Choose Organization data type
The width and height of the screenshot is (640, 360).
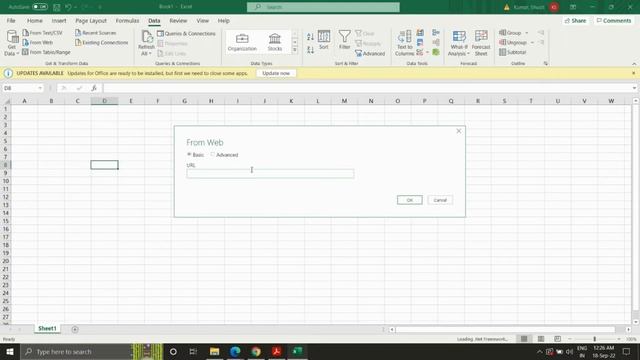coord(242,42)
